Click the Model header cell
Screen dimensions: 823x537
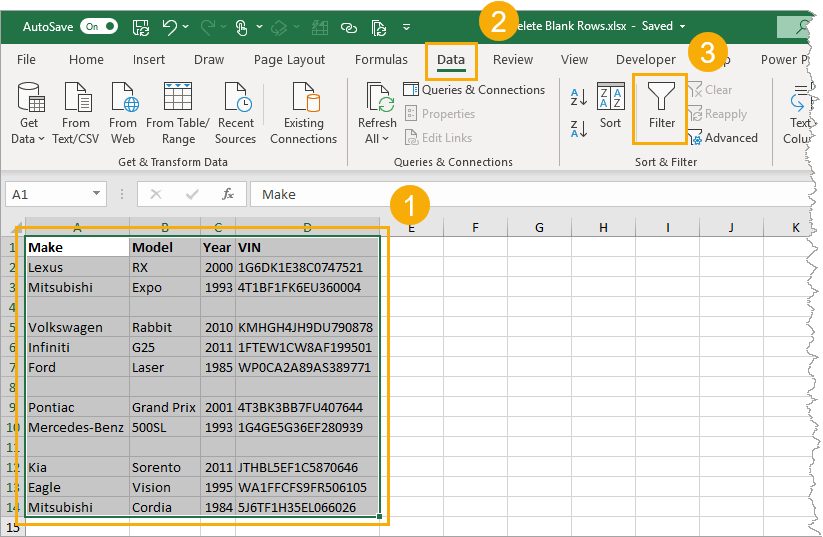click(x=165, y=247)
